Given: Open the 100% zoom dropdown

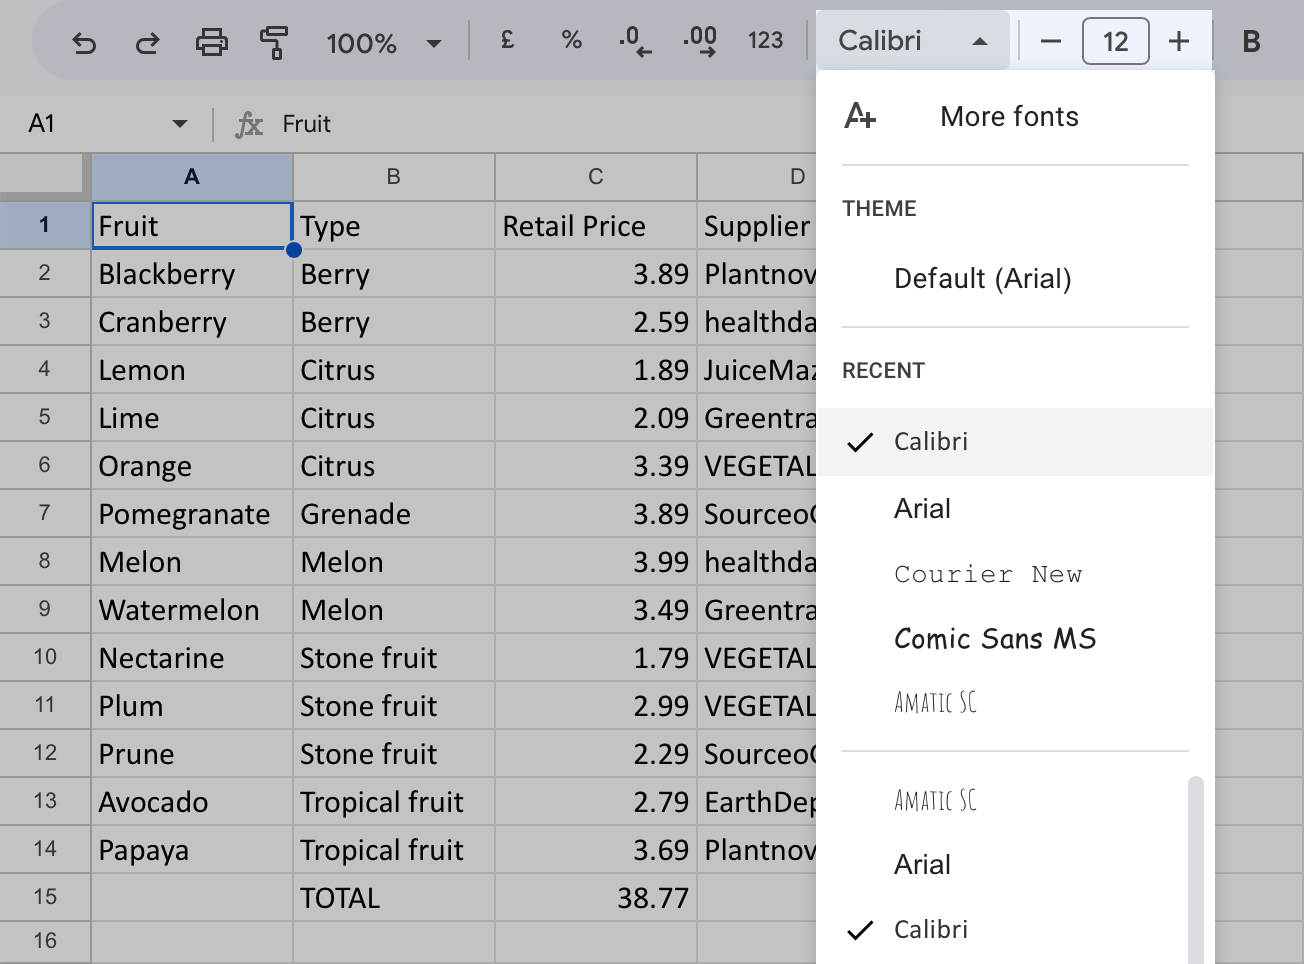Looking at the screenshot, I should click(x=384, y=43).
